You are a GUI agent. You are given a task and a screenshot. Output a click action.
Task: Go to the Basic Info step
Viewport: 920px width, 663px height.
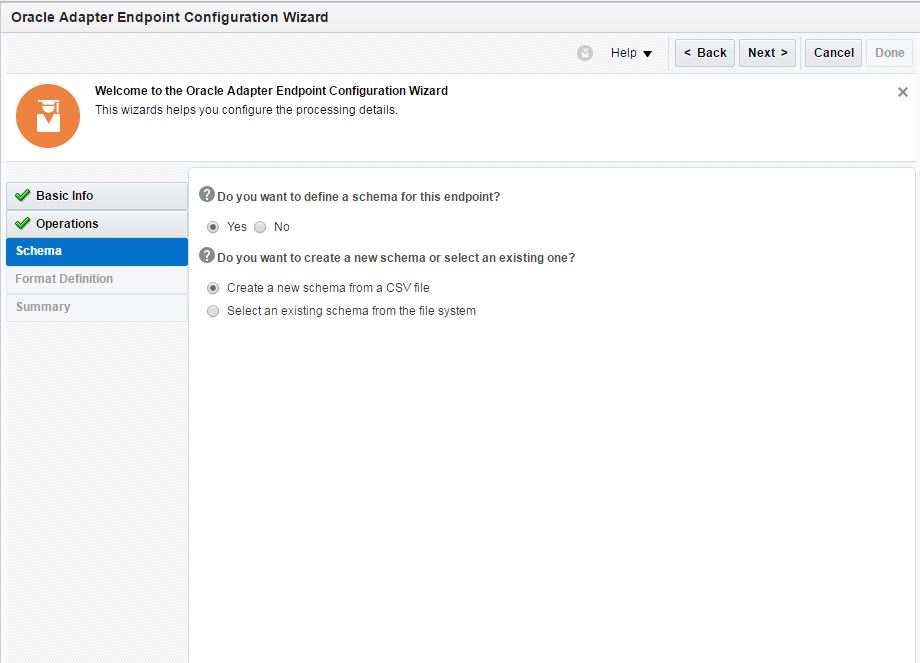[65, 196]
